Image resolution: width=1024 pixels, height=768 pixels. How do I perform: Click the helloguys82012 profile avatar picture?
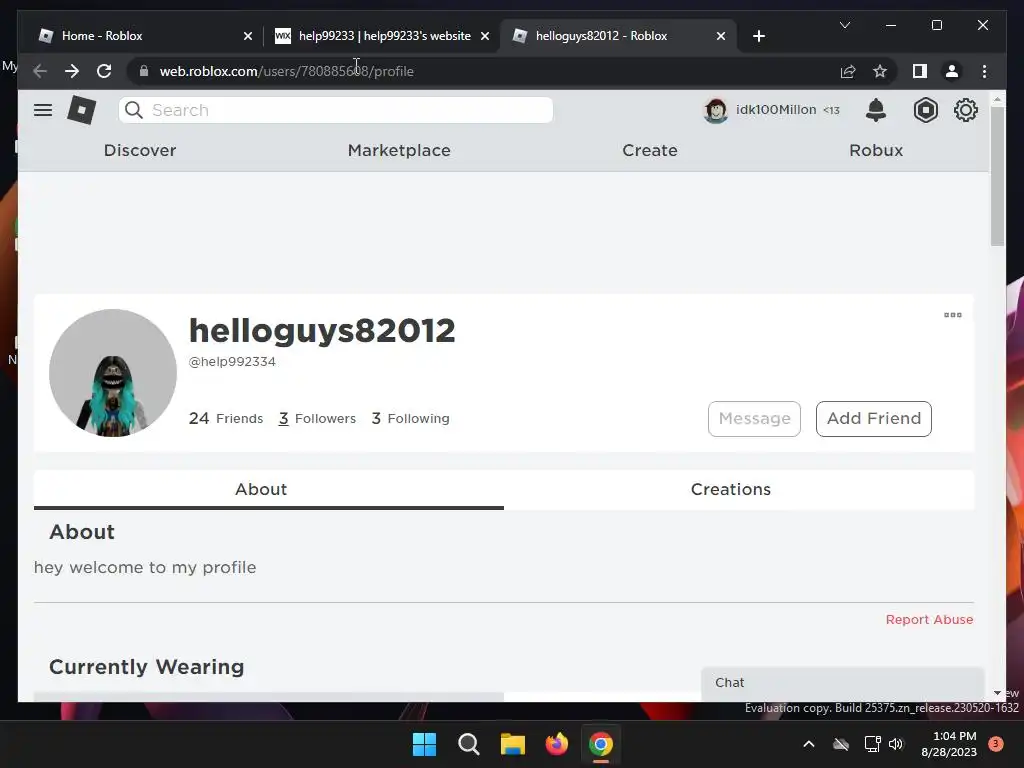coord(113,373)
